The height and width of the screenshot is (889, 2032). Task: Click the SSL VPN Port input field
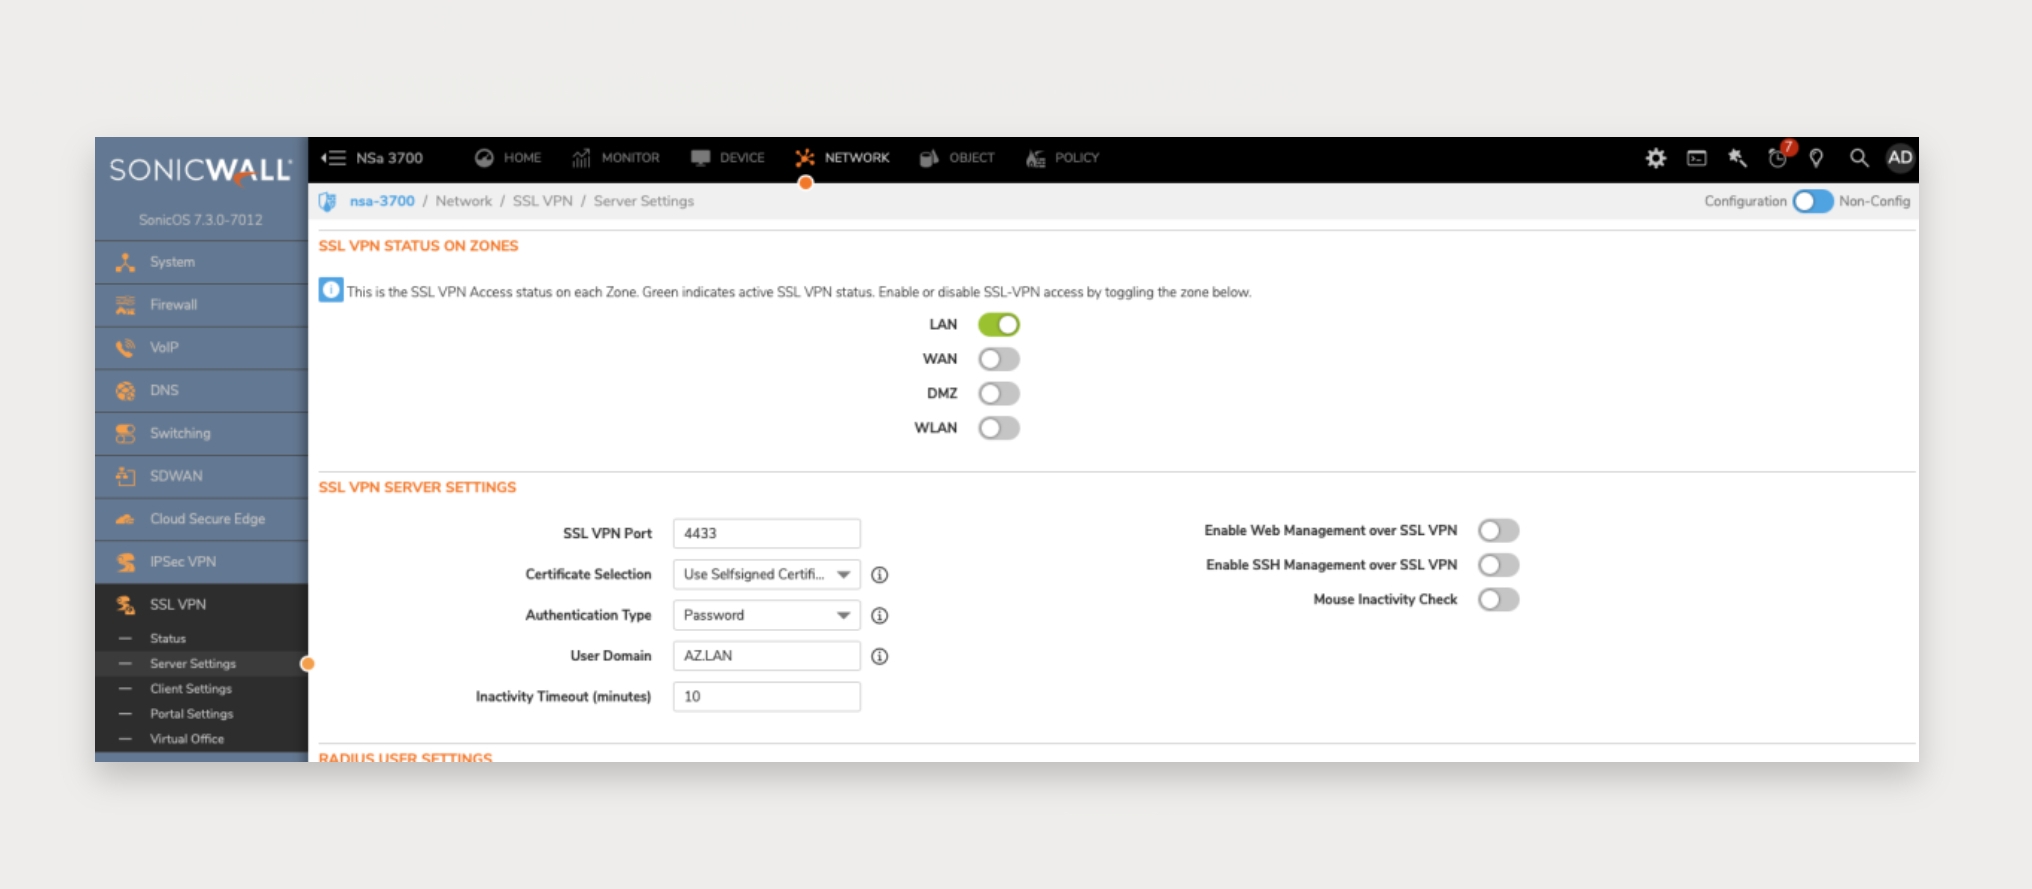[766, 534]
